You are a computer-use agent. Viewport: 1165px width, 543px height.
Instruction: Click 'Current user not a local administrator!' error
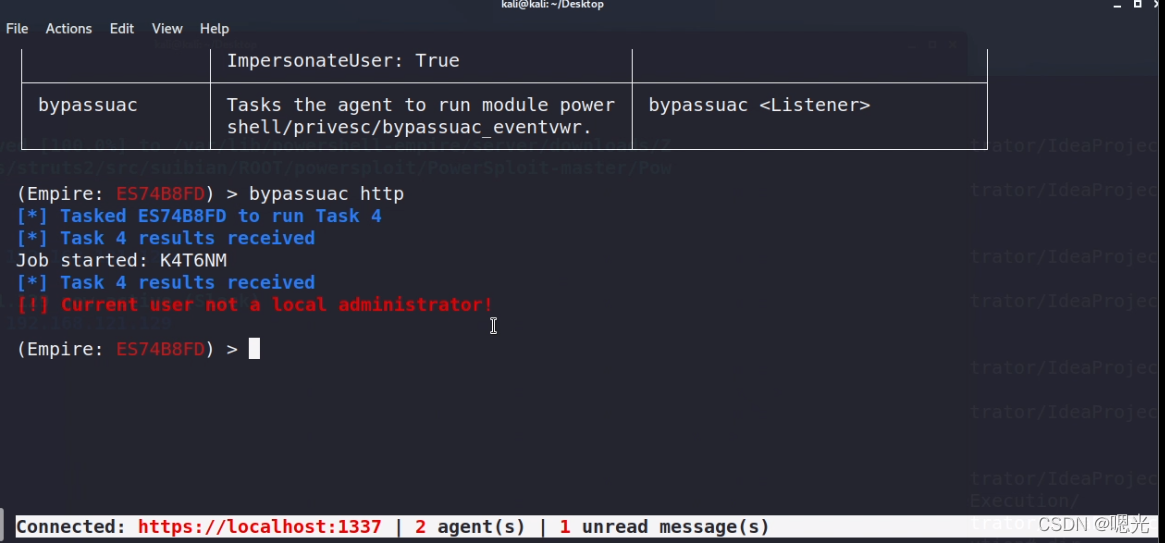pos(255,305)
